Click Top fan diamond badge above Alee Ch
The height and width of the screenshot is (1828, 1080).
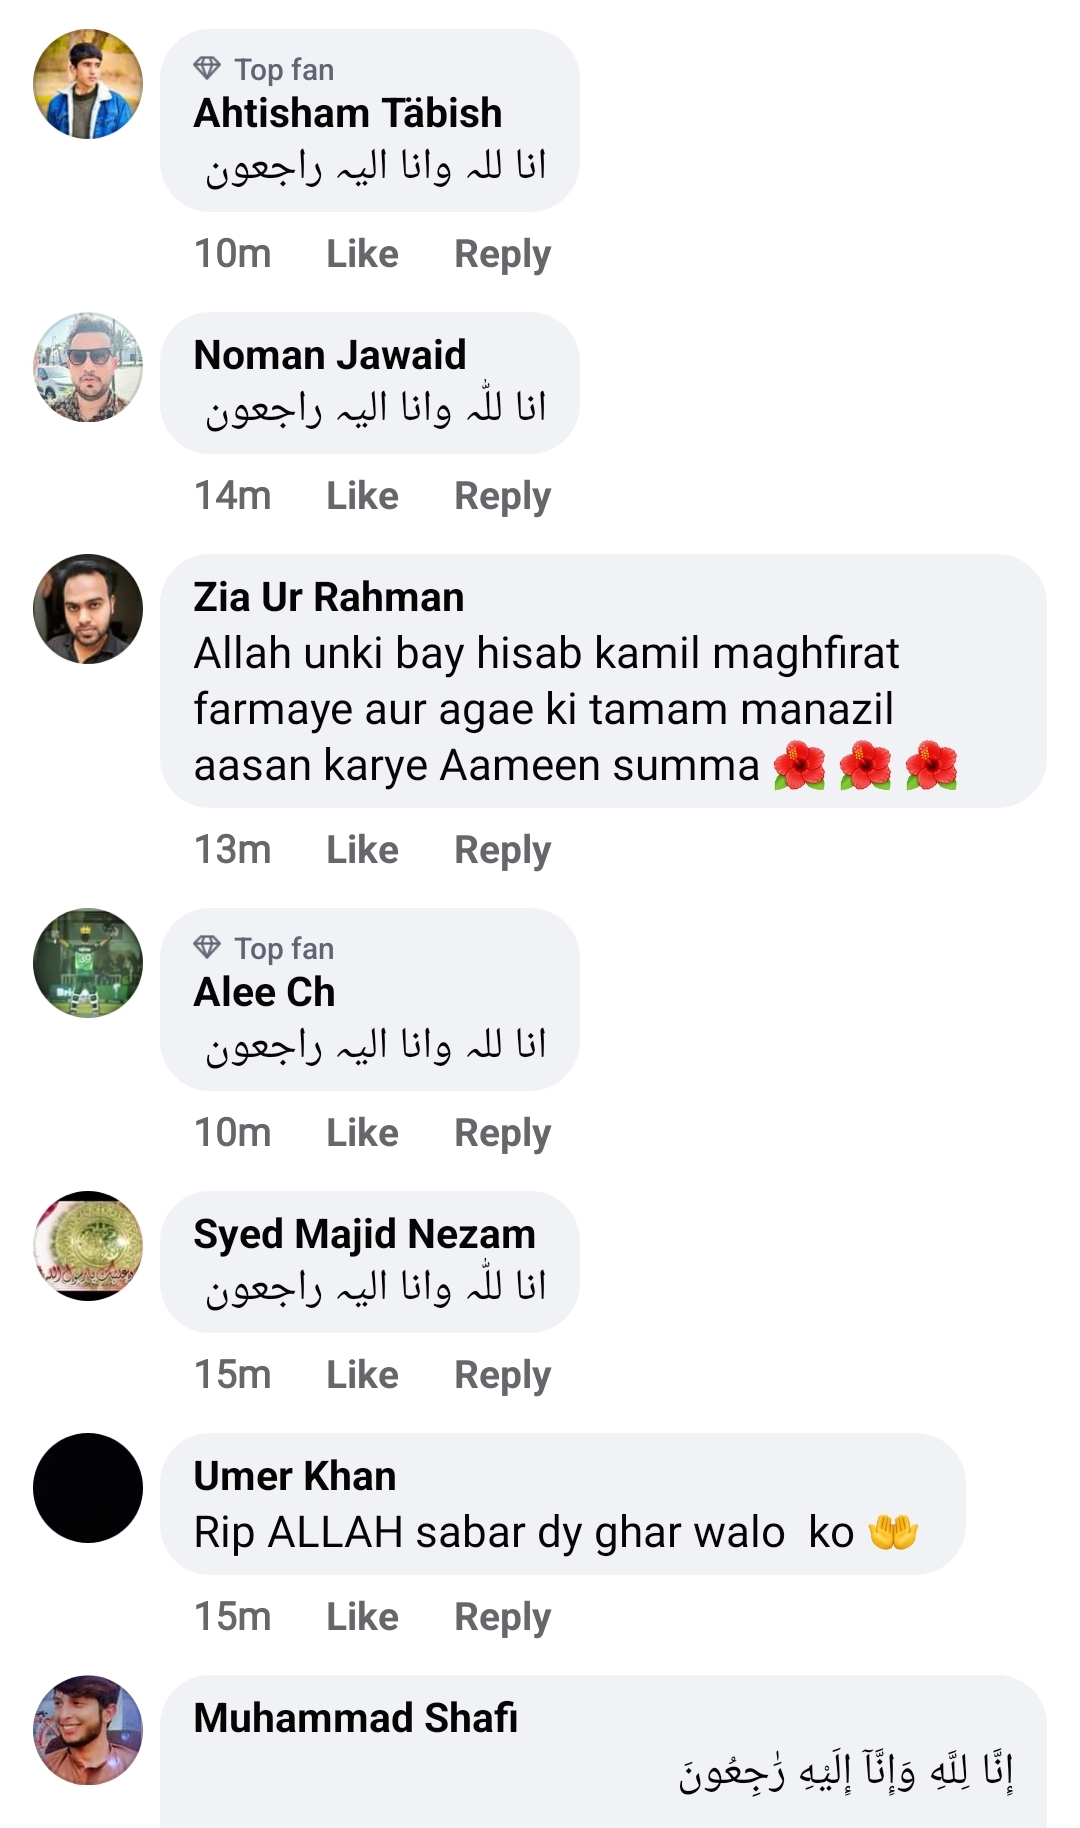[207, 948]
